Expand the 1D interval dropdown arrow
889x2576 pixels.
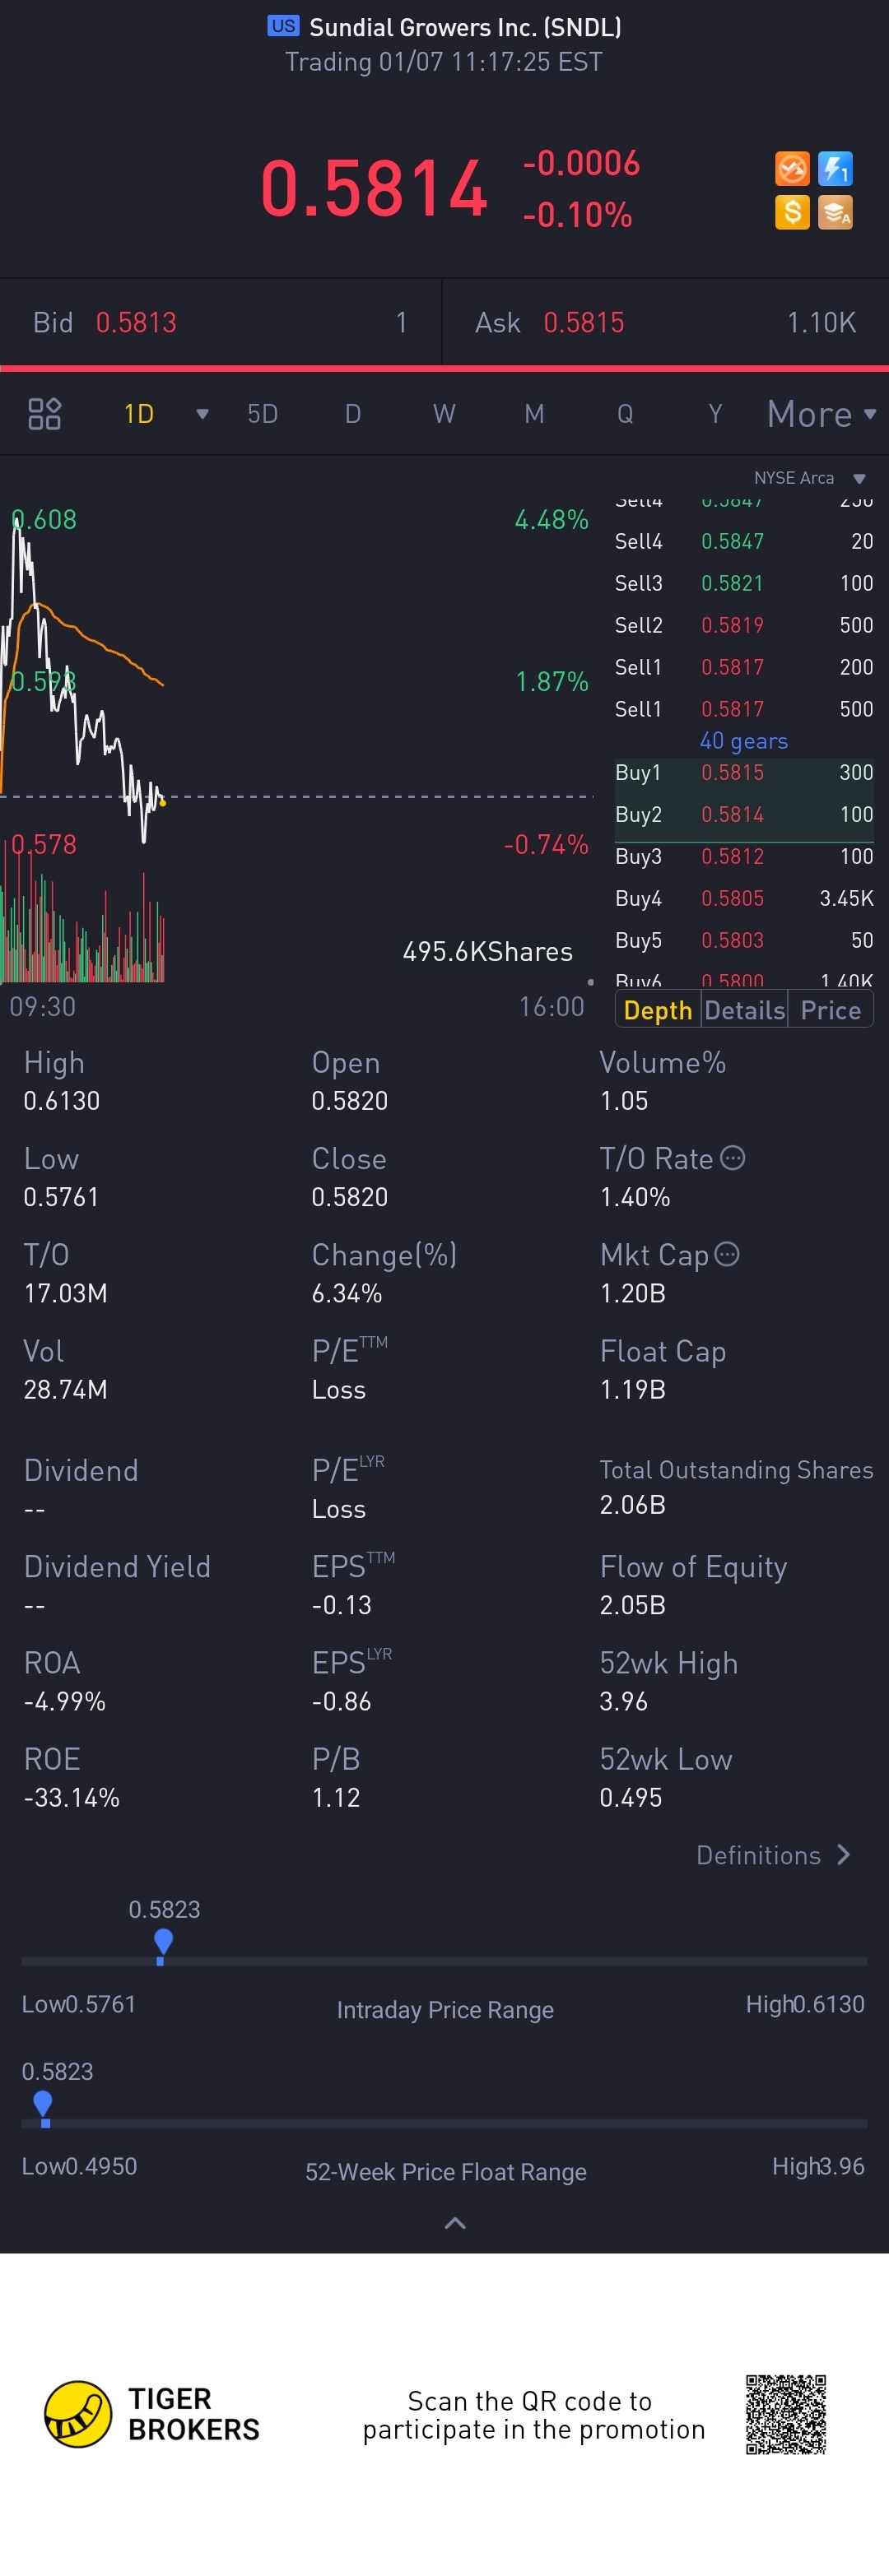point(202,414)
